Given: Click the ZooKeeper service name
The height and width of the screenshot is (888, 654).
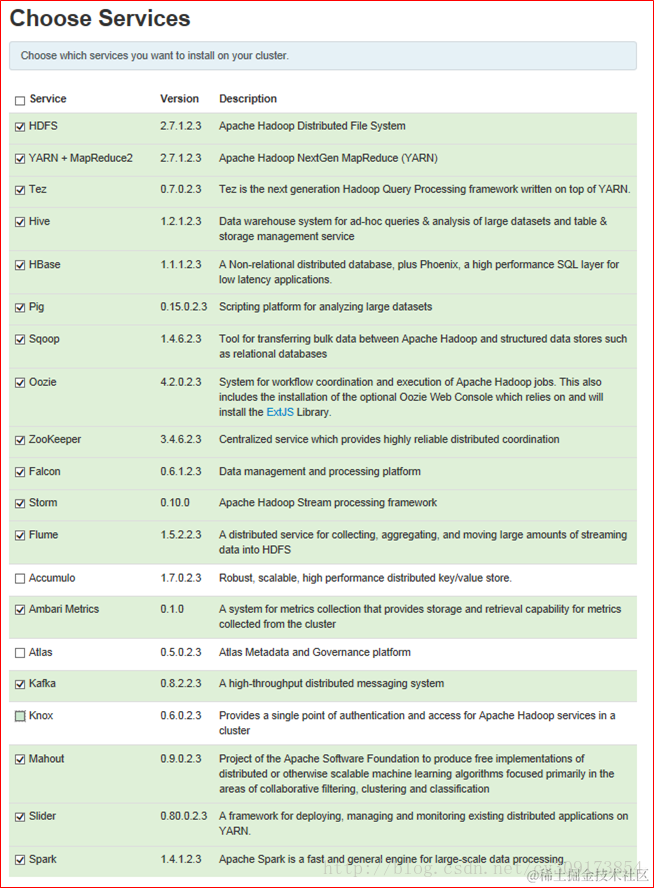Looking at the screenshot, I should [55, 439].
